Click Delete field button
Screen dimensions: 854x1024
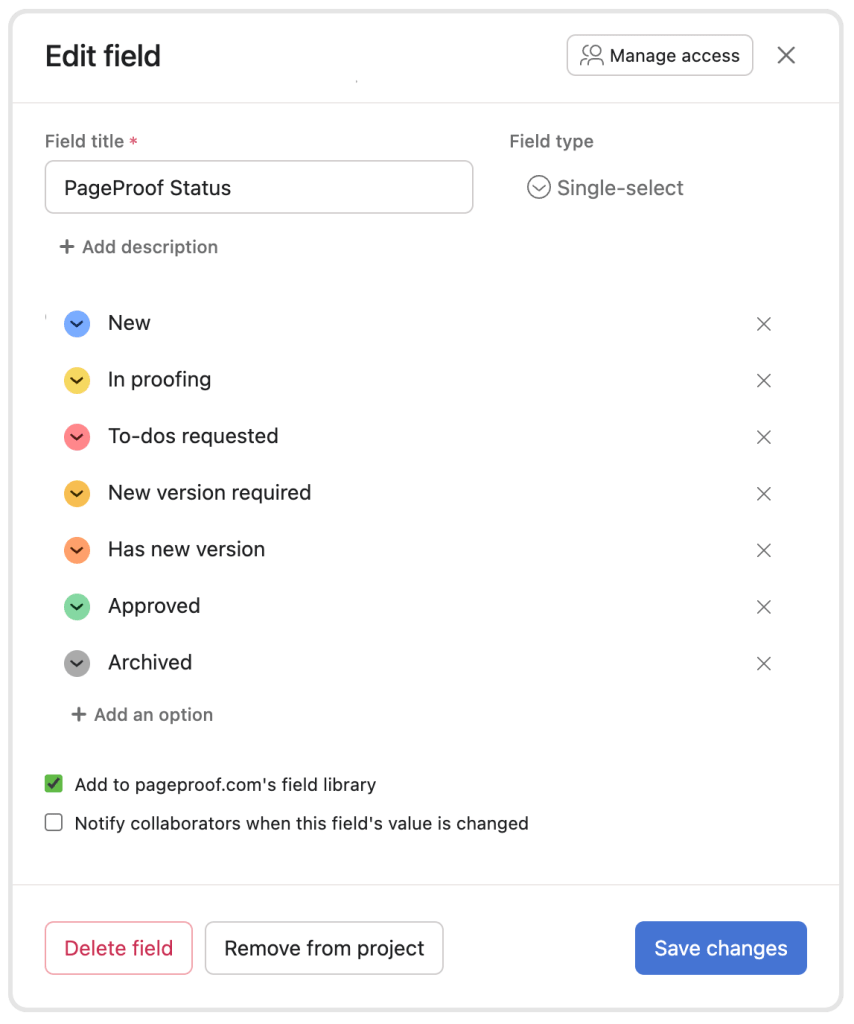pos(118,948)
